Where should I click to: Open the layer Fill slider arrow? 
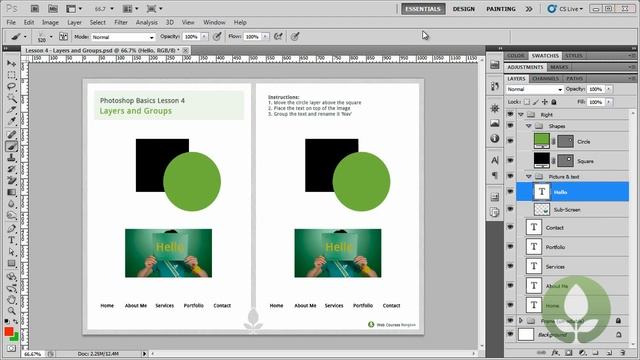click(x=609, y=102)
